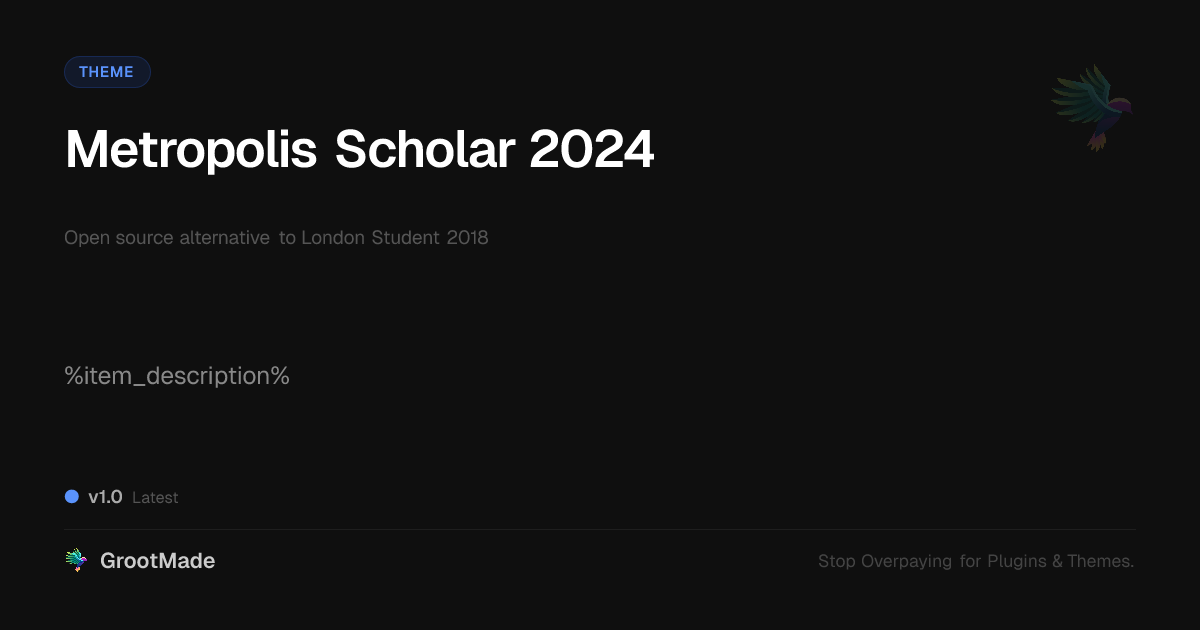Click the Latest release label
The width and height of the screenshot is (1200, 630).
(155, 498)
